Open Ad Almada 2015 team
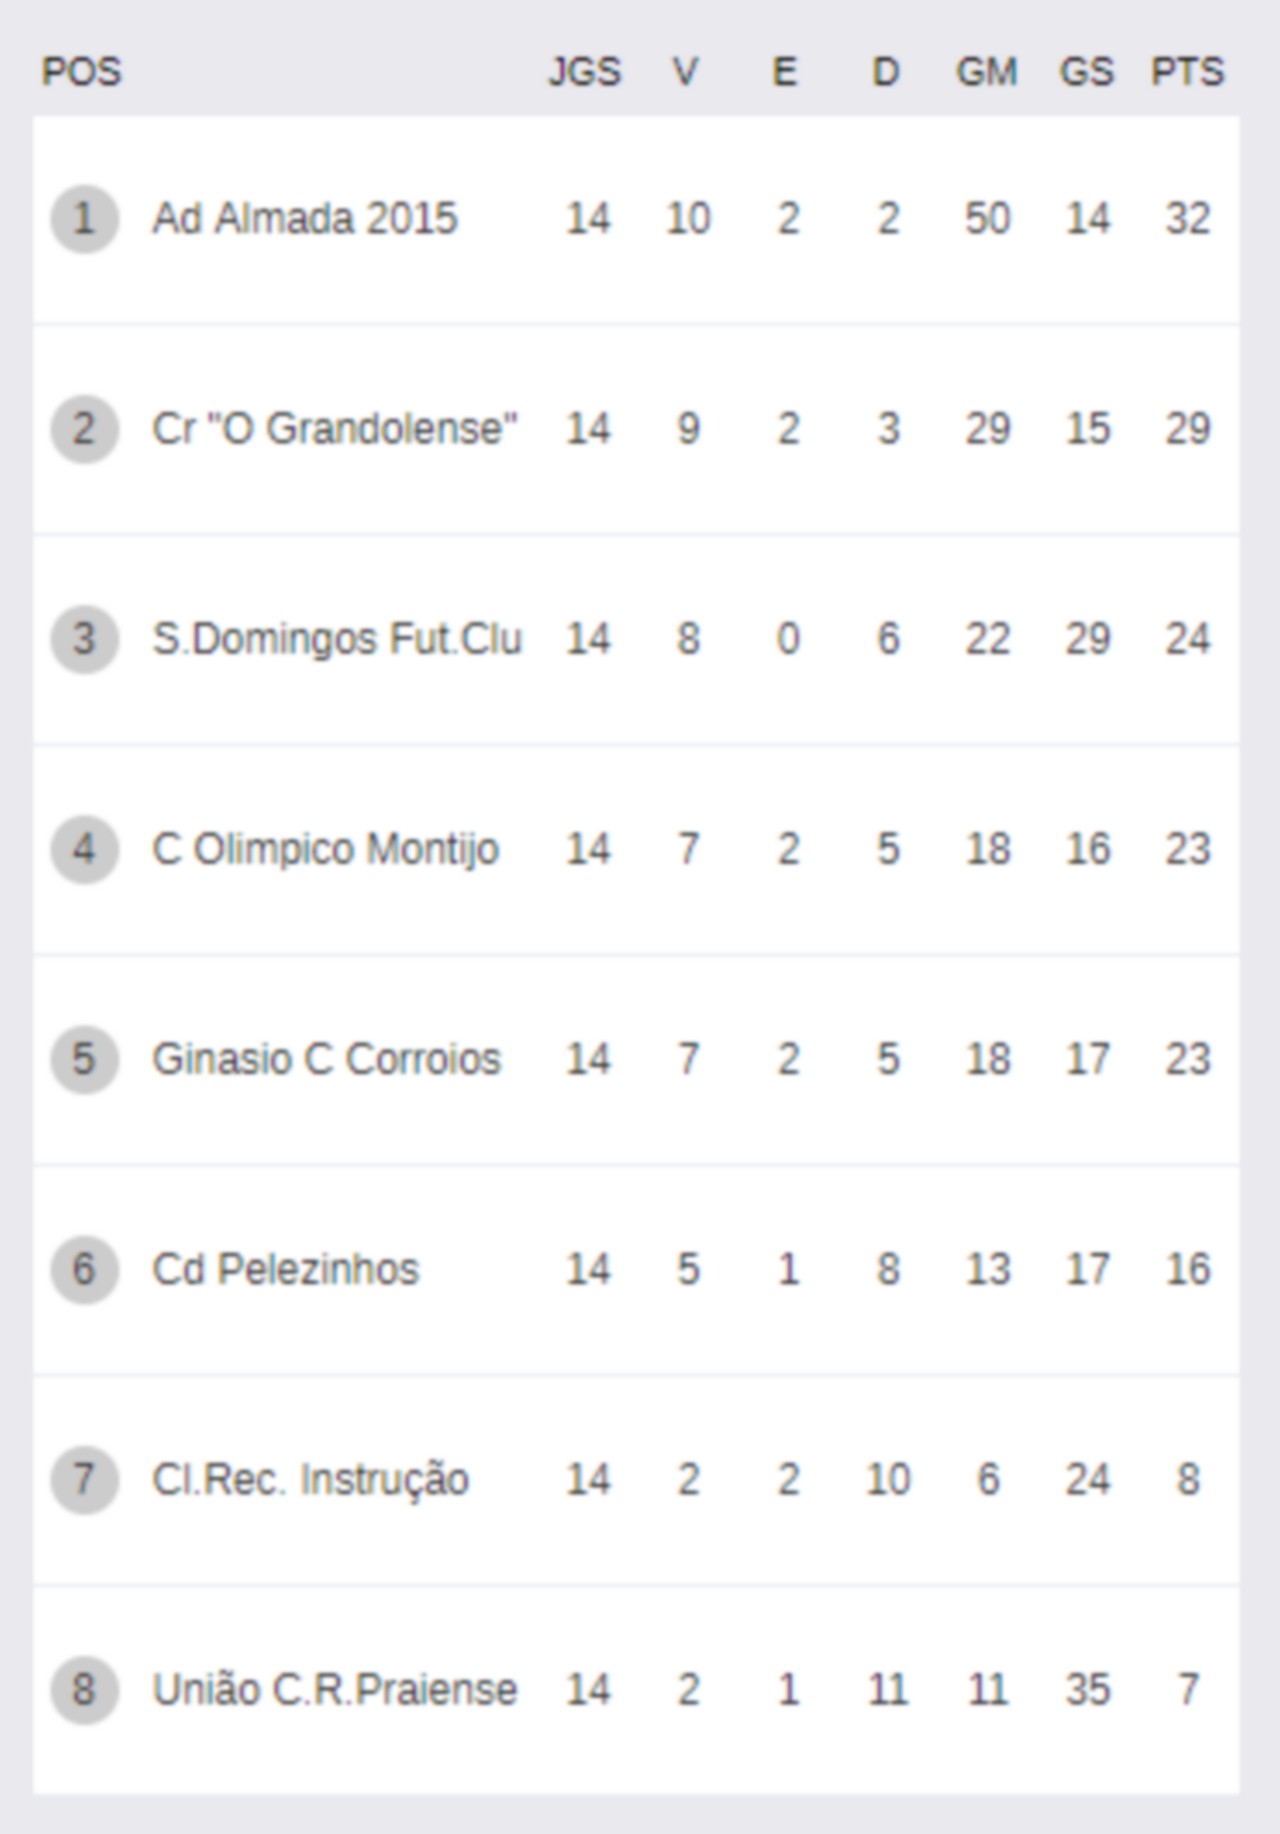The height and width of the screenshot is (1834, 1280). pyautogui.click(x=305, y=219)
